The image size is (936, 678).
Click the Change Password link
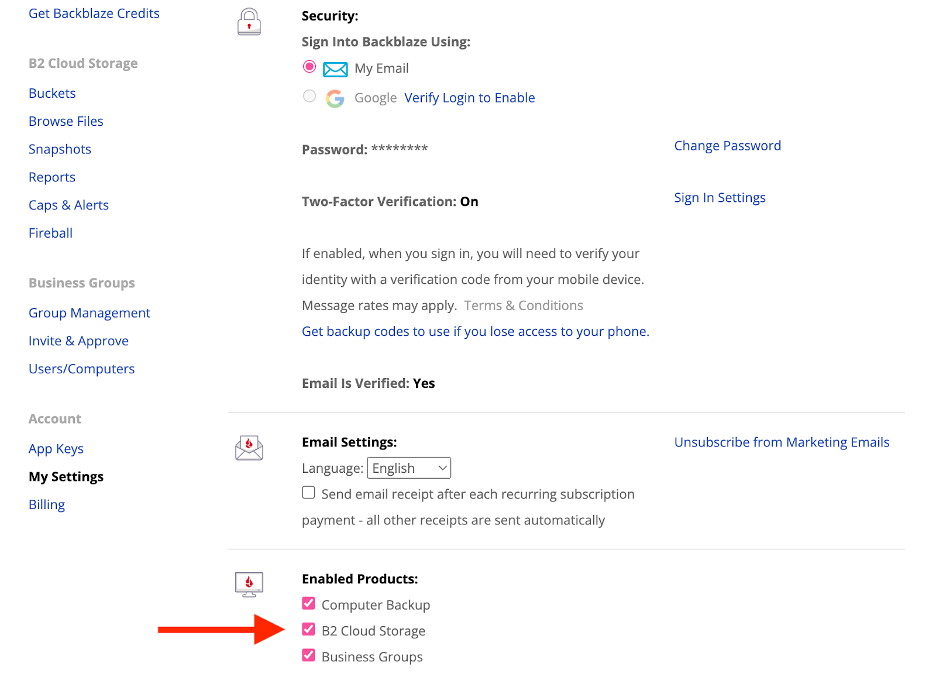(728, 146)
